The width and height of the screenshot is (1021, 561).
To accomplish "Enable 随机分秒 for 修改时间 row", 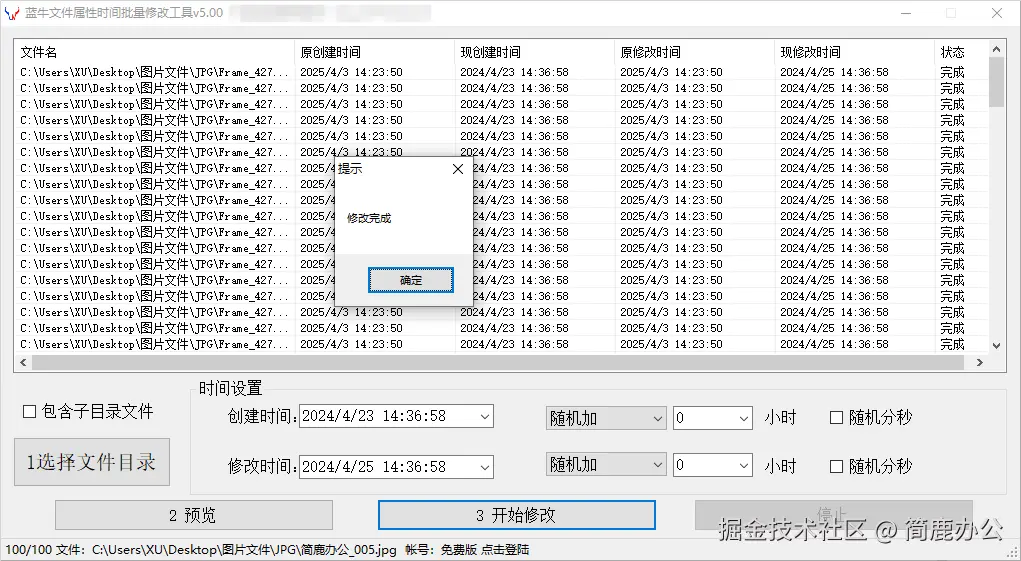I will 837,466.
